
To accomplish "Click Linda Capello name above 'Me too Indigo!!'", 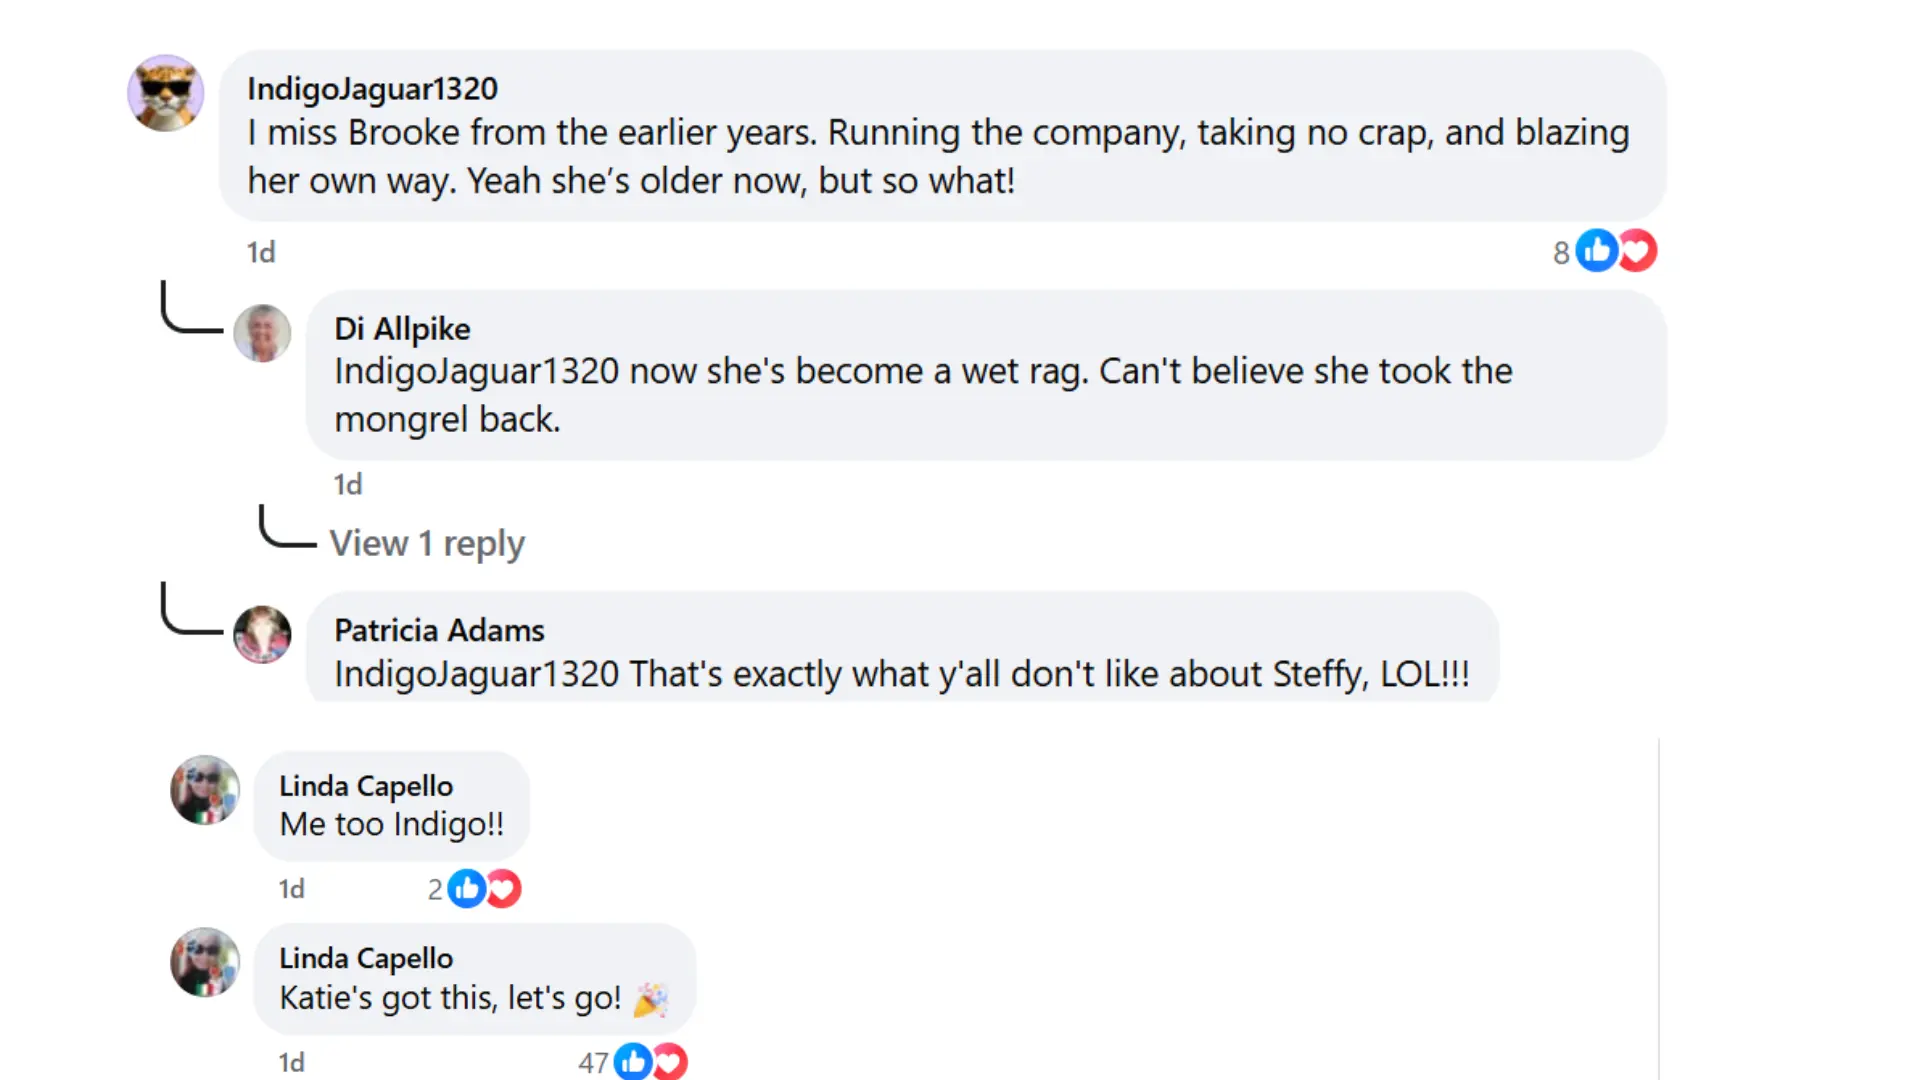I will click(366, 787).
